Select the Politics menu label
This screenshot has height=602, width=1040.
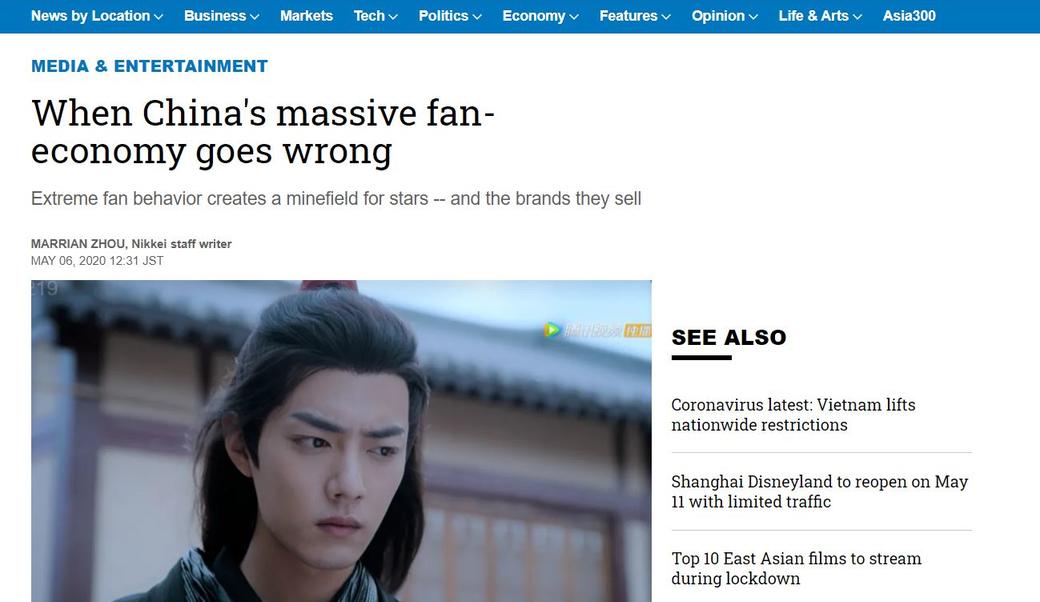tap(443, 16)
